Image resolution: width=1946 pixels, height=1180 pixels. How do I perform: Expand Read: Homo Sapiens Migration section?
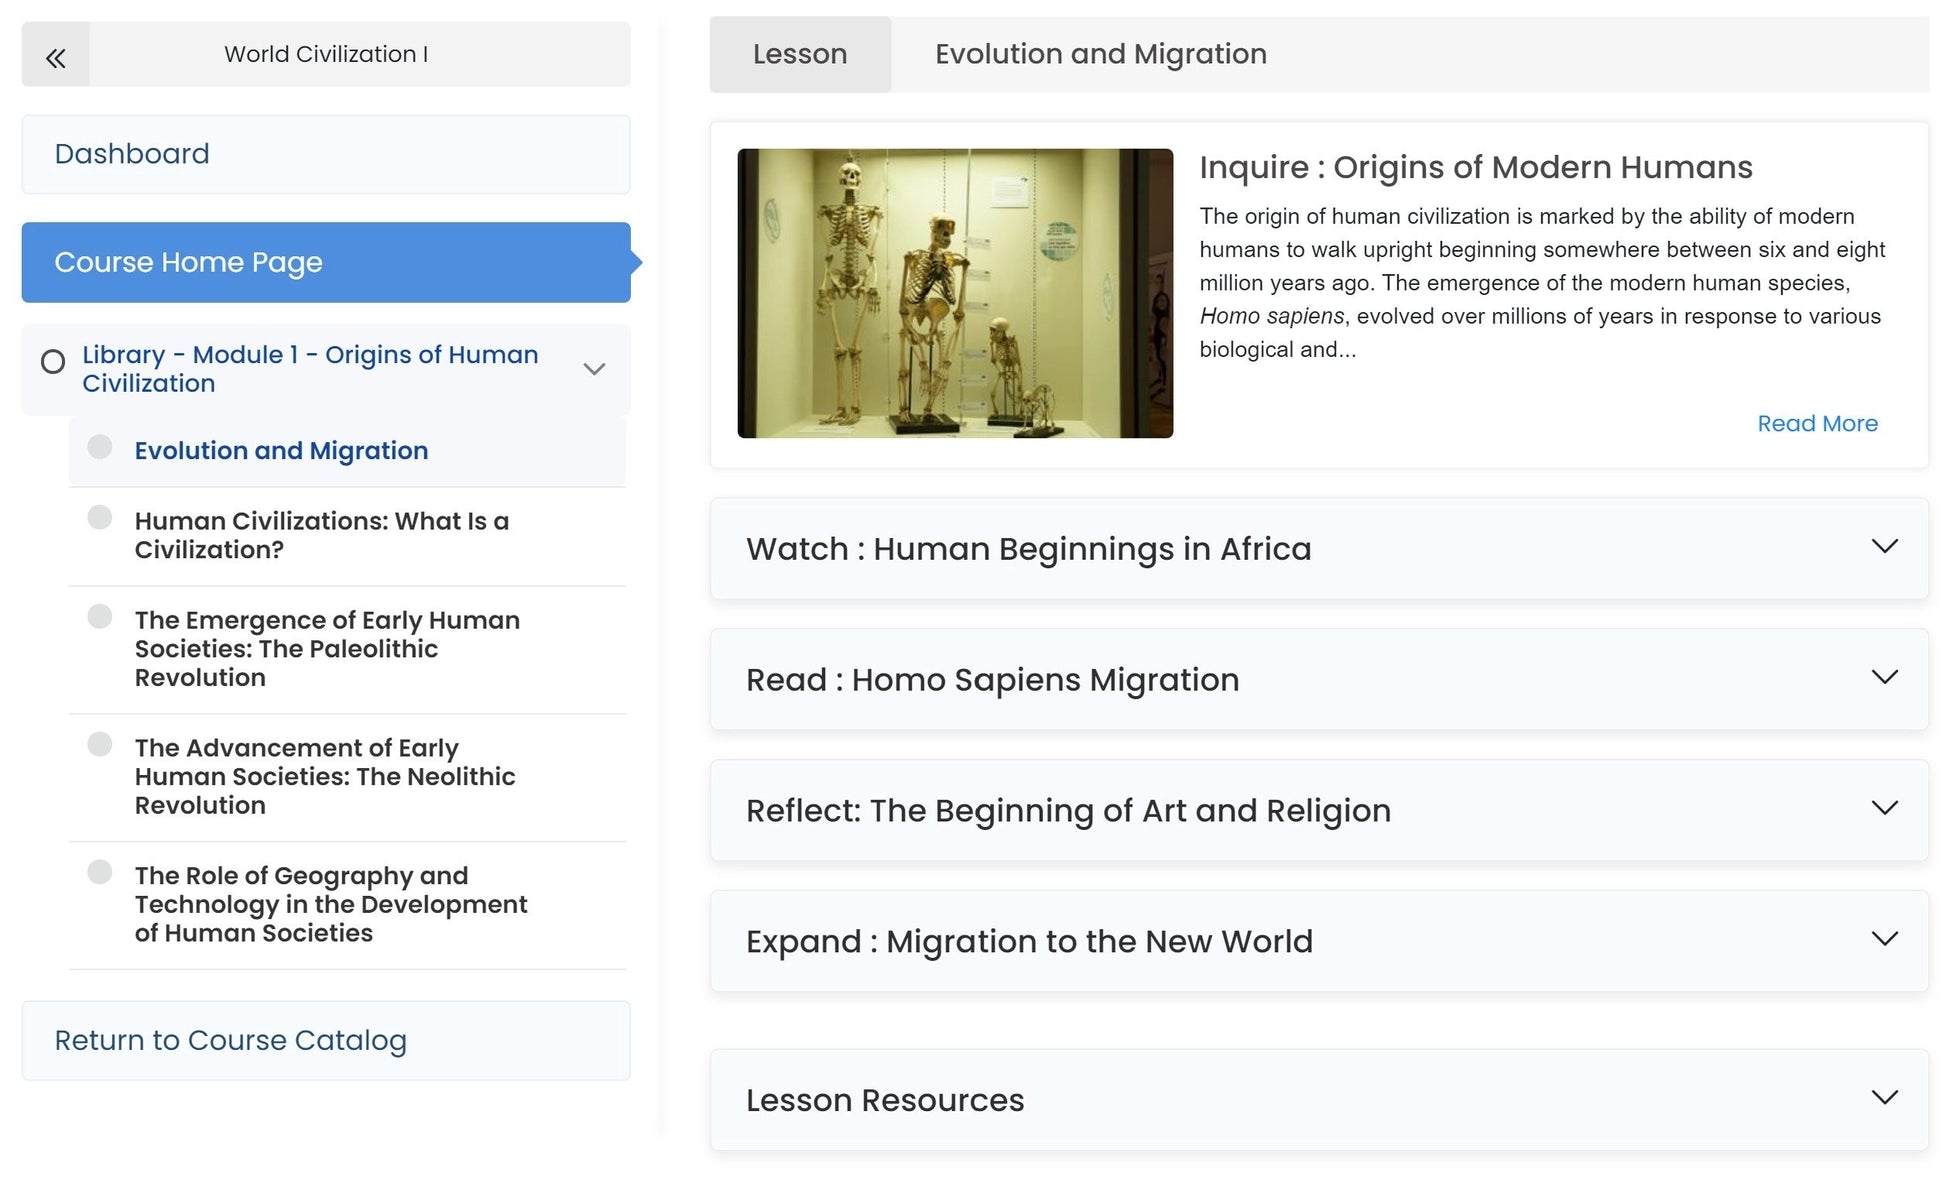(x=1884, y=678)
